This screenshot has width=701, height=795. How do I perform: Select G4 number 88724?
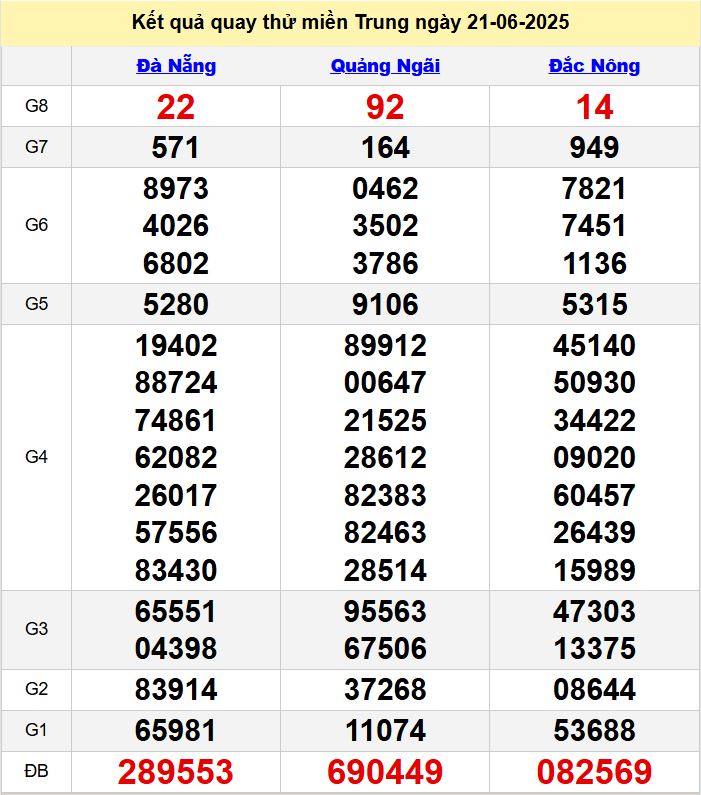click(176, 383)
